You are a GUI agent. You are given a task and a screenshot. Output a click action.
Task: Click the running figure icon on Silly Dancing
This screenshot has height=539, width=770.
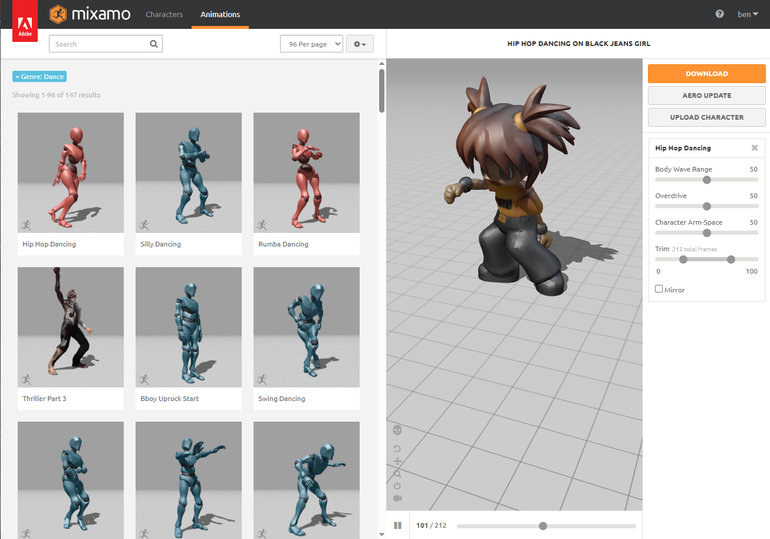coord(144,225)
